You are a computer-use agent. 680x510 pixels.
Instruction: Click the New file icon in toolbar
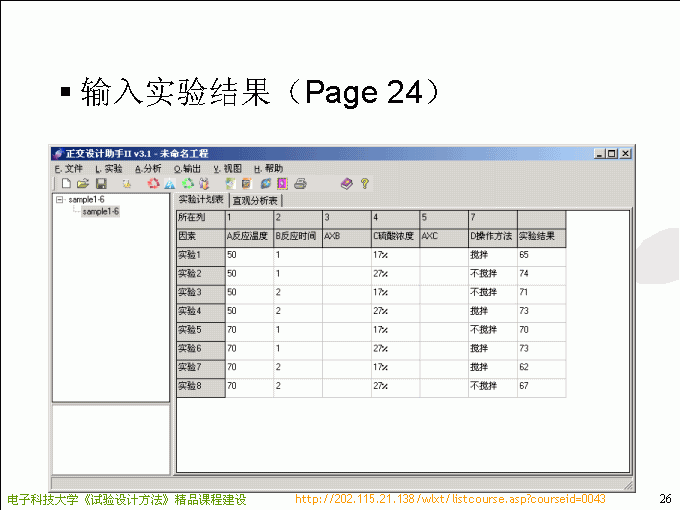coord(66,184)
